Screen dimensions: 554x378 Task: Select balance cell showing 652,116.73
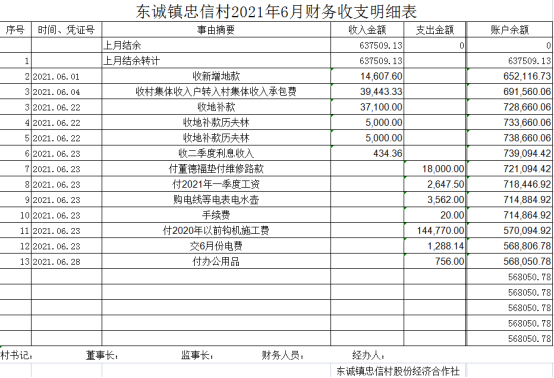[x=509, y=76]
